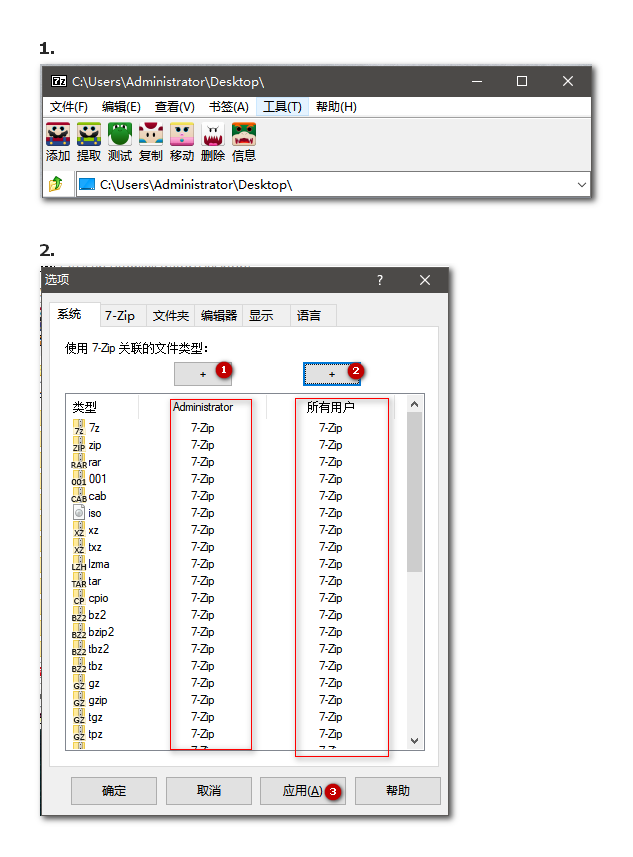Image resolution: width=633 pixels, height=857 pixels.
Task: Click Administrator 7-Zip cell for zip row
Action: 203,445
